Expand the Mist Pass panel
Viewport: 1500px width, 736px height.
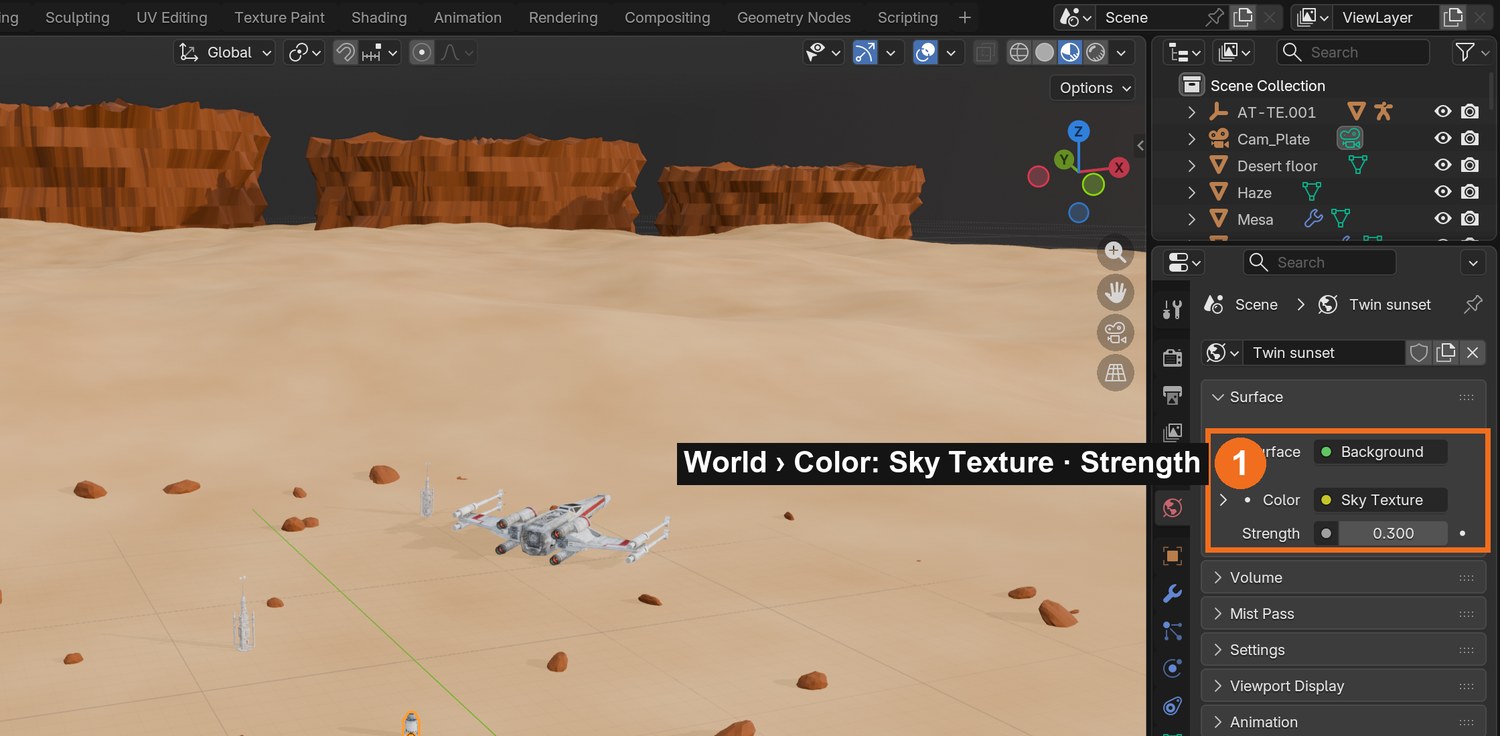pos(1343,613)
